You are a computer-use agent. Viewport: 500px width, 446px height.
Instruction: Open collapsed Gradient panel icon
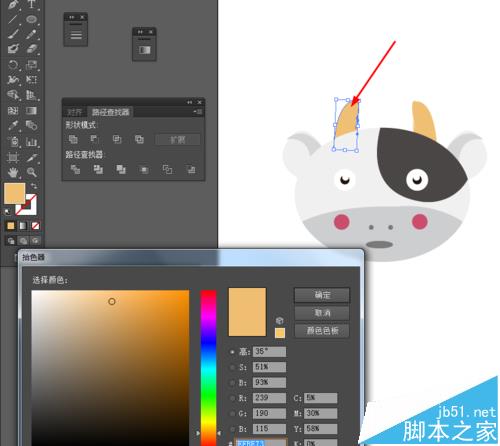144,50
